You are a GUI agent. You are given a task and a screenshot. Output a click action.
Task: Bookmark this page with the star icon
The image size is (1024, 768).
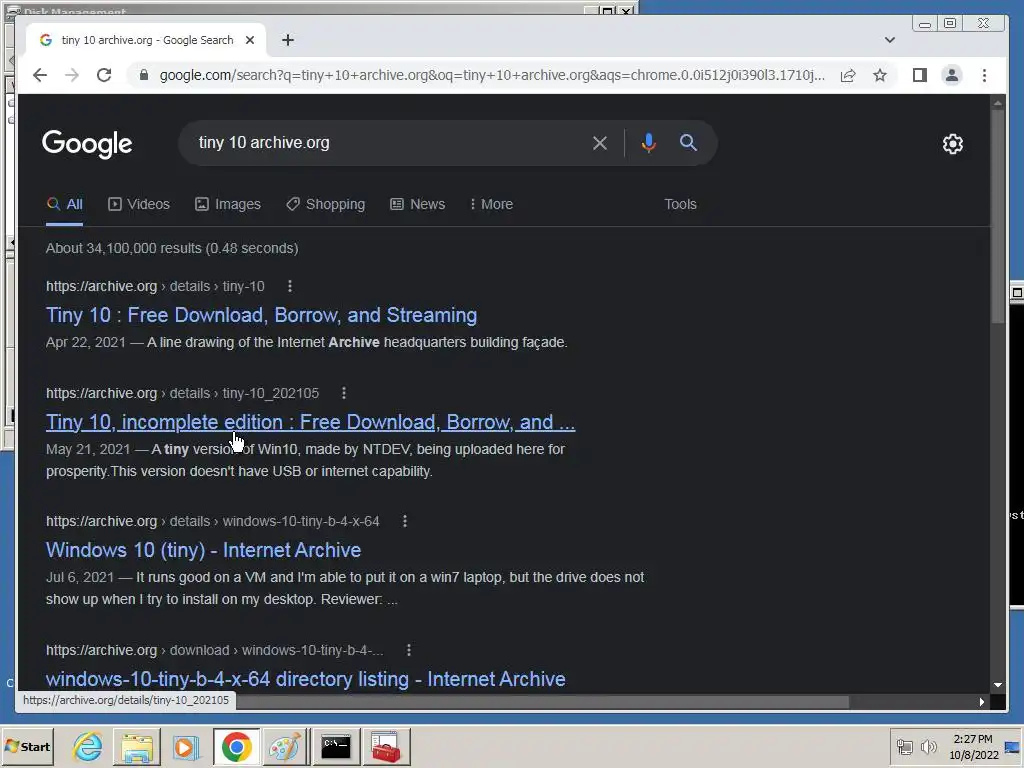point(880,75)
